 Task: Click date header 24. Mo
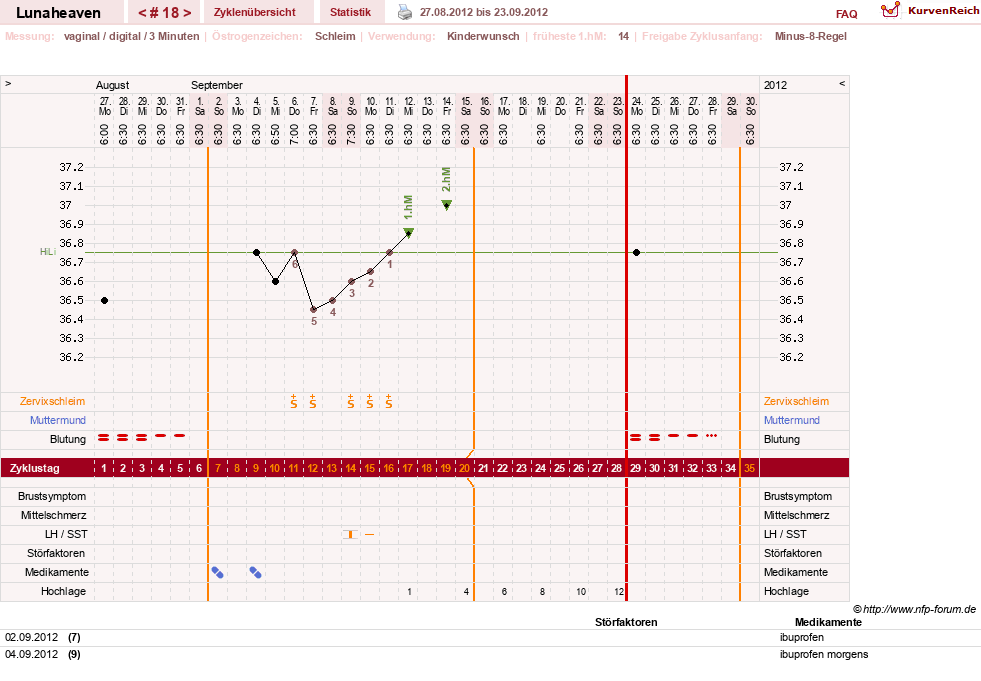[x=637, y=106]
